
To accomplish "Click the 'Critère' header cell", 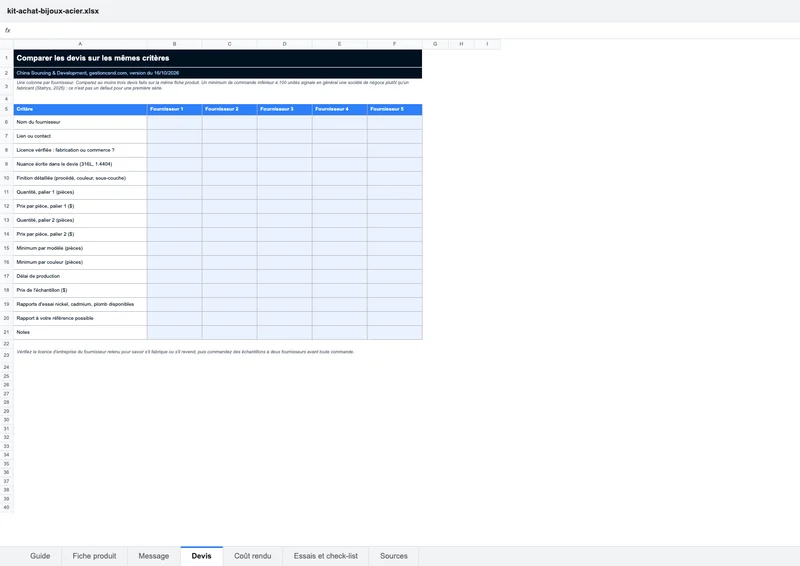I will pyautogui.click(x=80, y=109).
